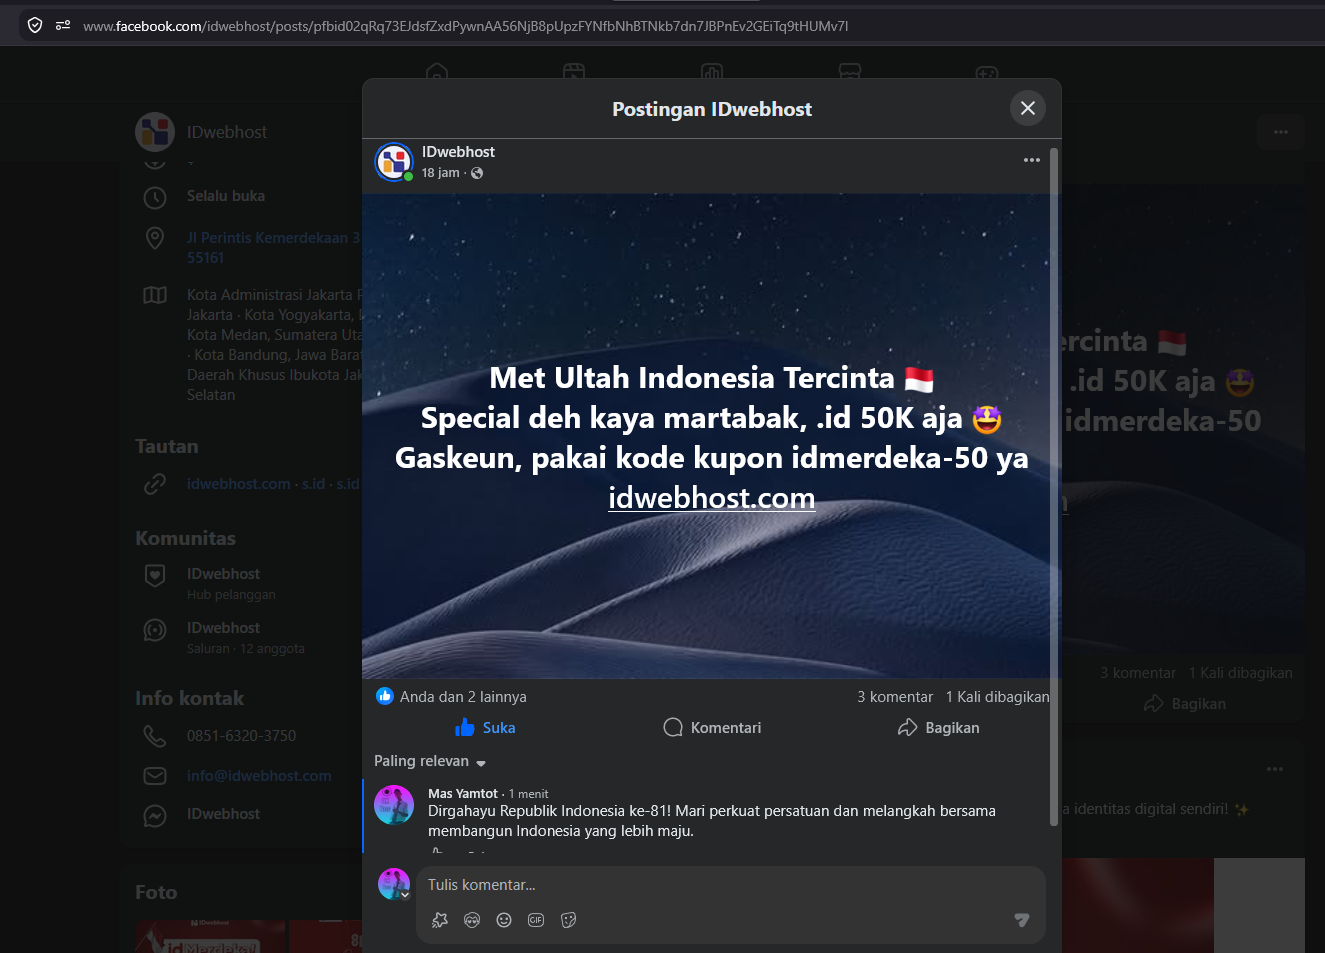Open the emoji picker in the comment box

click(x=504, y=920)
